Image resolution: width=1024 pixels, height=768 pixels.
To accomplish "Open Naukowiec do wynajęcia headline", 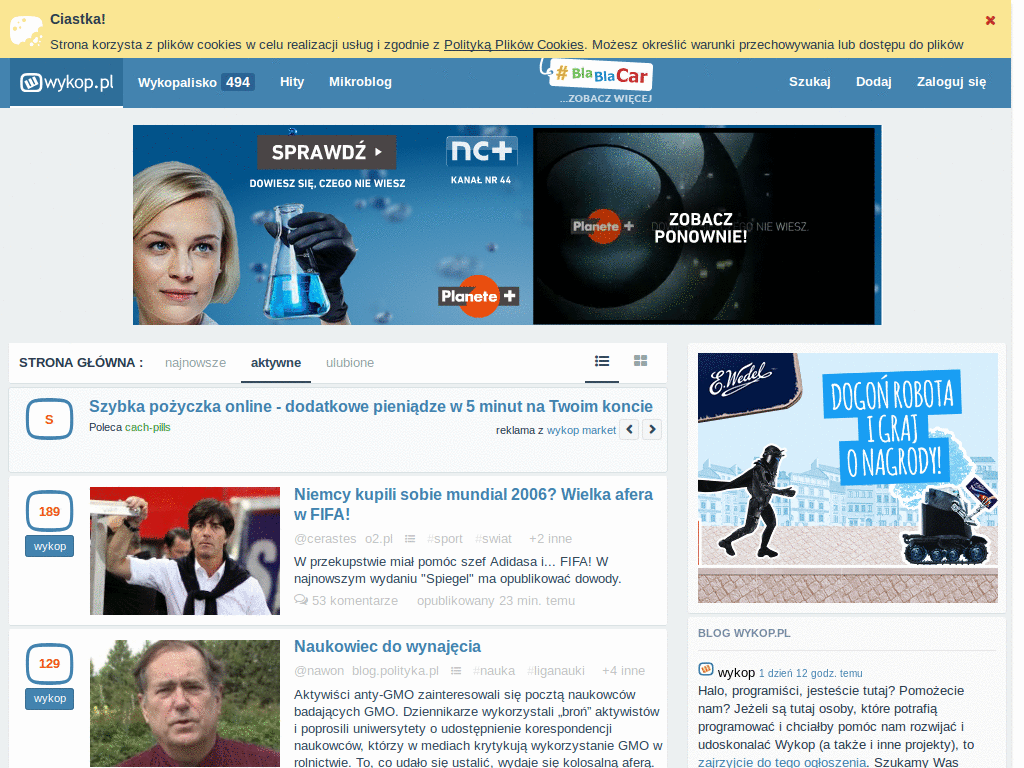I will click(387, 647).
